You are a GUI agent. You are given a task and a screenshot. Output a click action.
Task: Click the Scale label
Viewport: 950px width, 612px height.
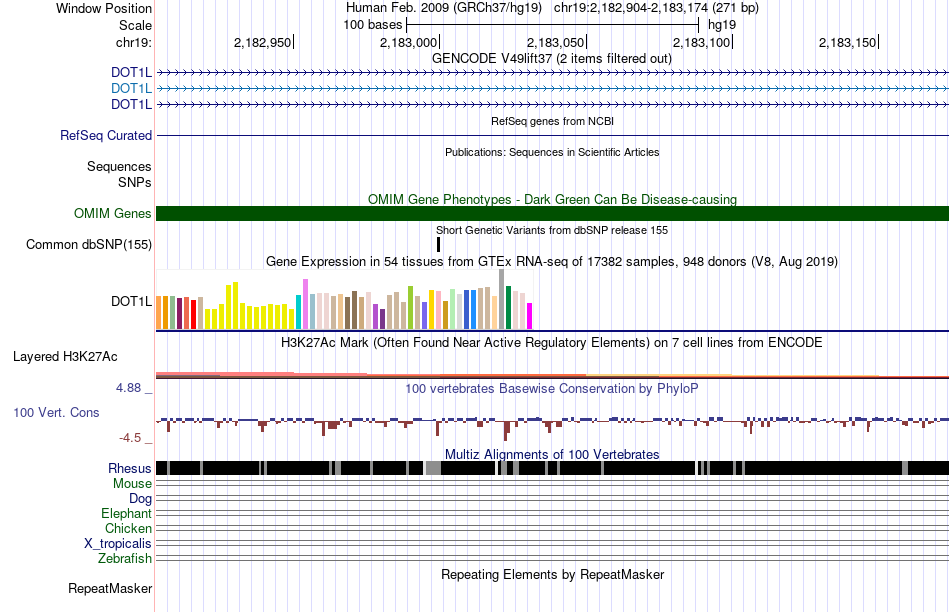136,25
